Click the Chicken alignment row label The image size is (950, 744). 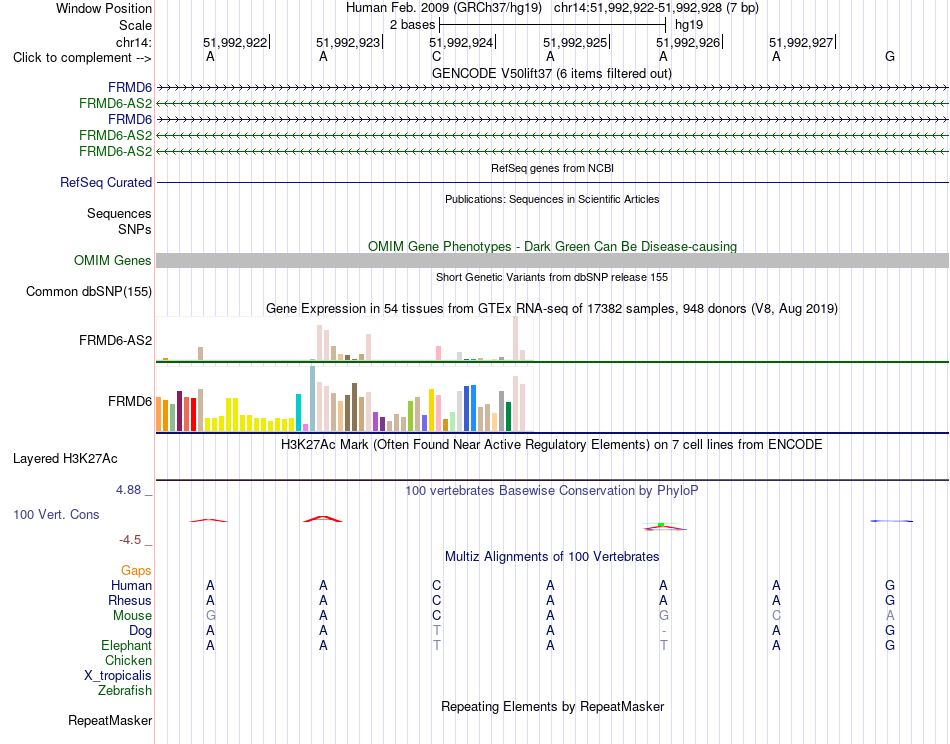(128, 661)
